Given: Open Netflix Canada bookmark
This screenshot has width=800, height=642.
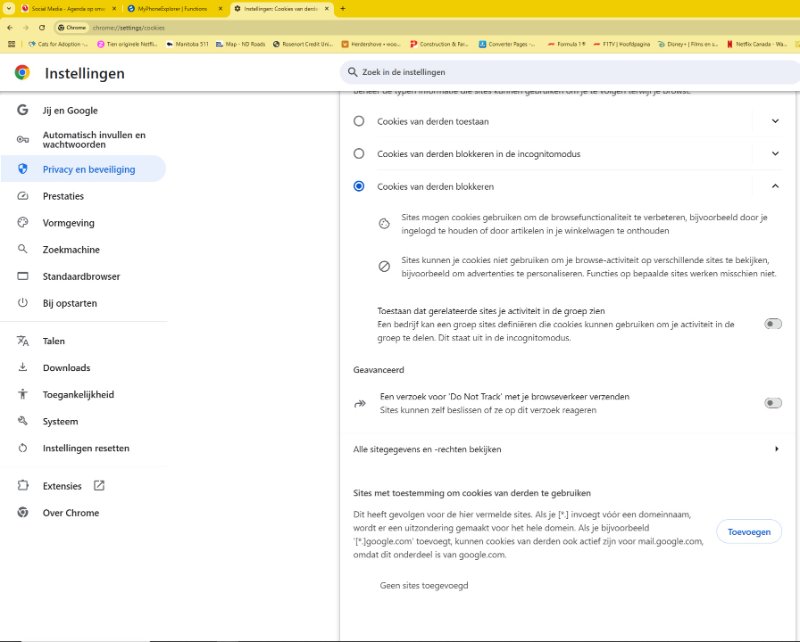Looking at the screenshot, I should [757, 44].
